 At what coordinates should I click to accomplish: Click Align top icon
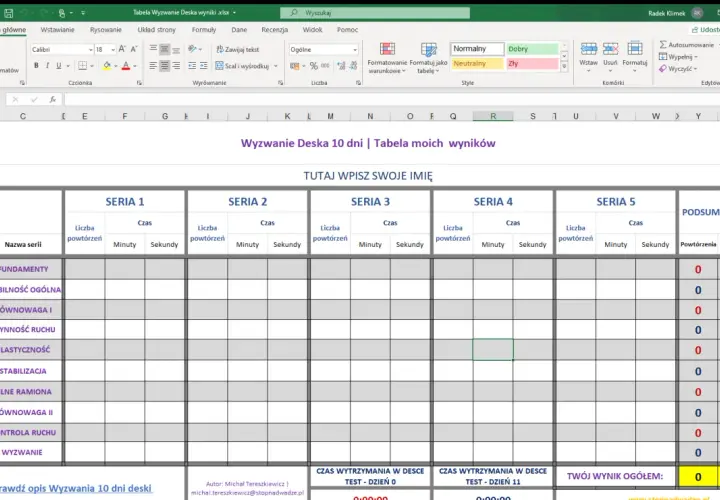153,49
